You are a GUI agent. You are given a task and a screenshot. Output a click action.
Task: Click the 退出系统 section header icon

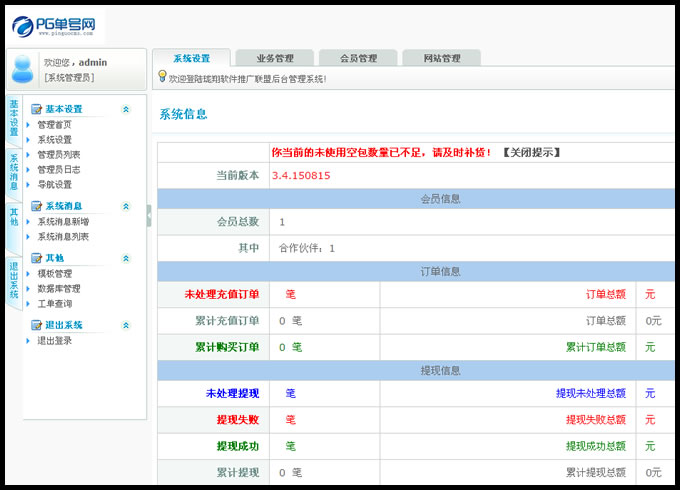(x=37, y=325)
